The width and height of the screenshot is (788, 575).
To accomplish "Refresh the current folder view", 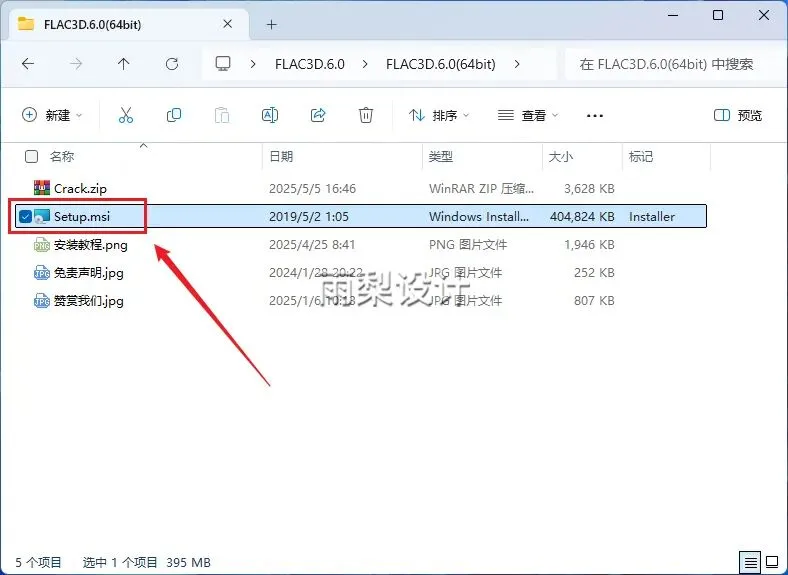I will (x=172, y=64).
